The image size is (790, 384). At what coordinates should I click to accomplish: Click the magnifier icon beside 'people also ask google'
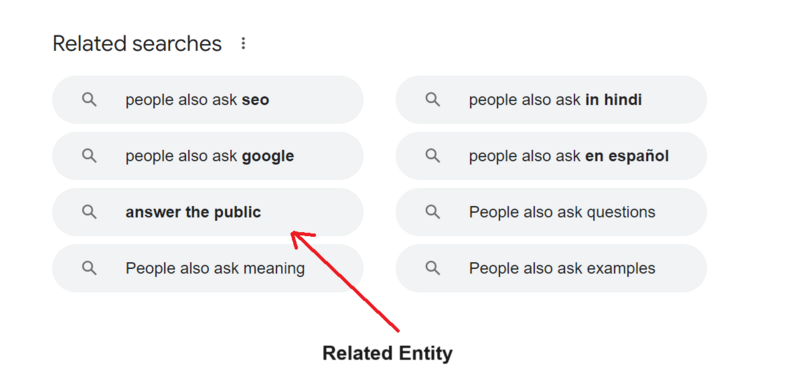89,156
